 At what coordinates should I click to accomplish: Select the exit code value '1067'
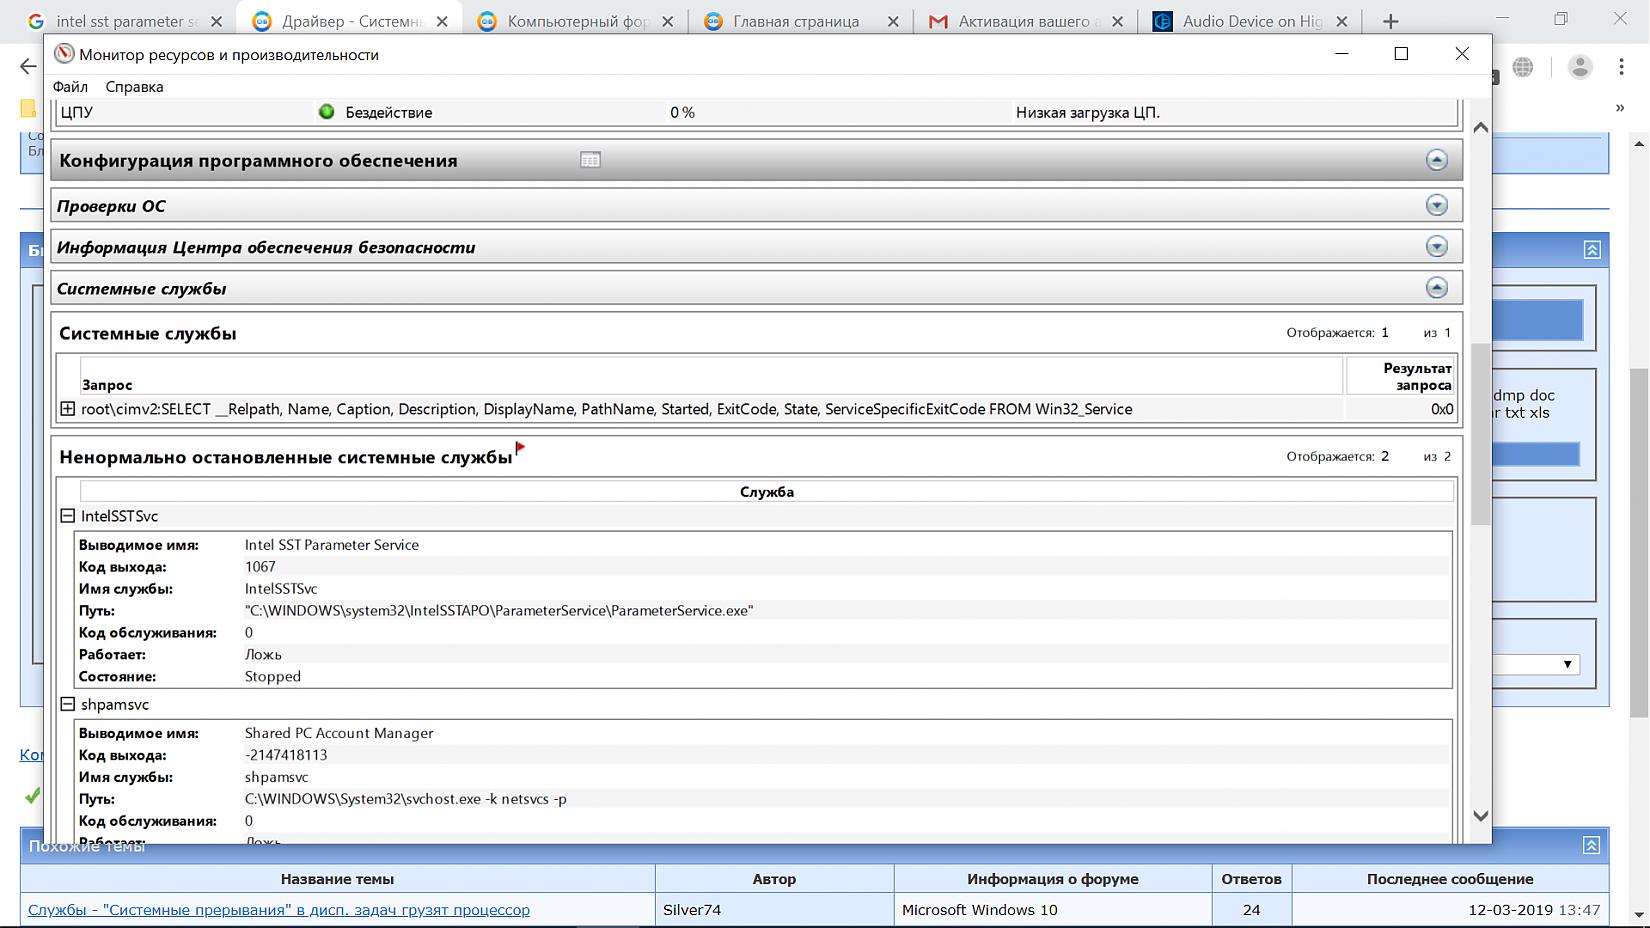coord(260,567)
